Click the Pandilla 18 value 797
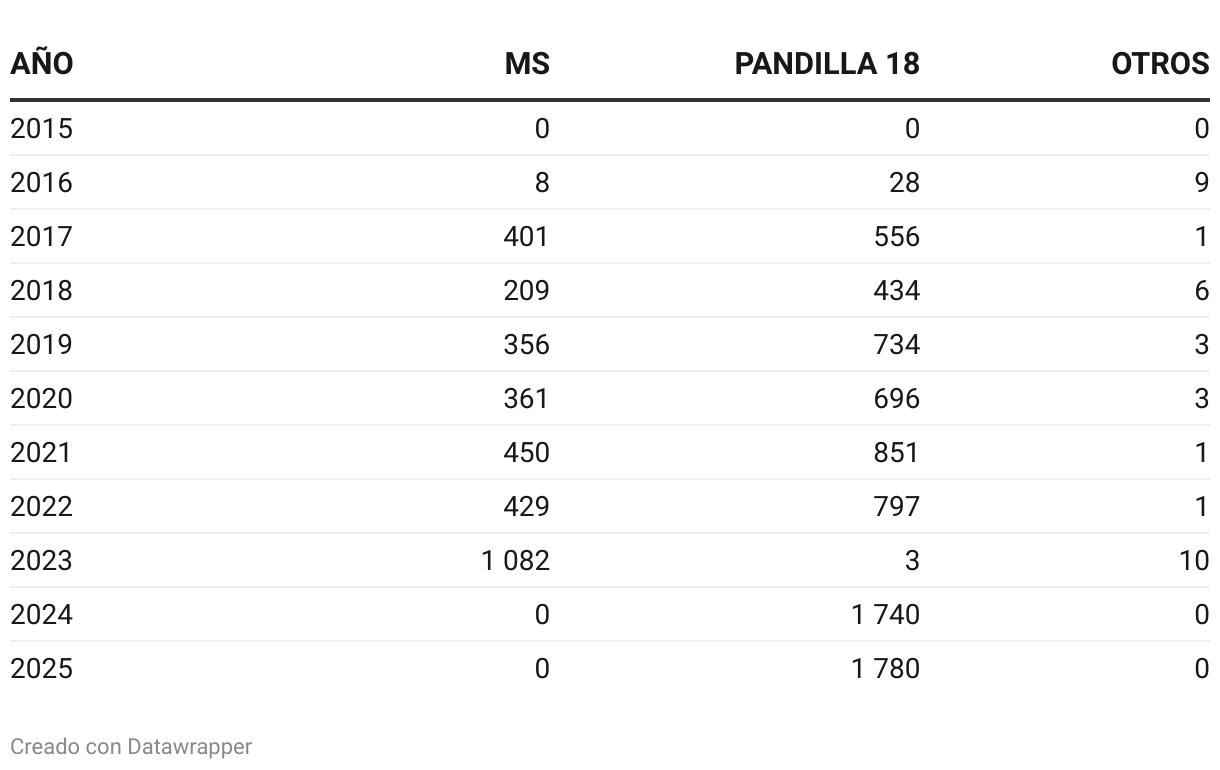Viewport: 1220px width, 770px height. coord(896,507)
